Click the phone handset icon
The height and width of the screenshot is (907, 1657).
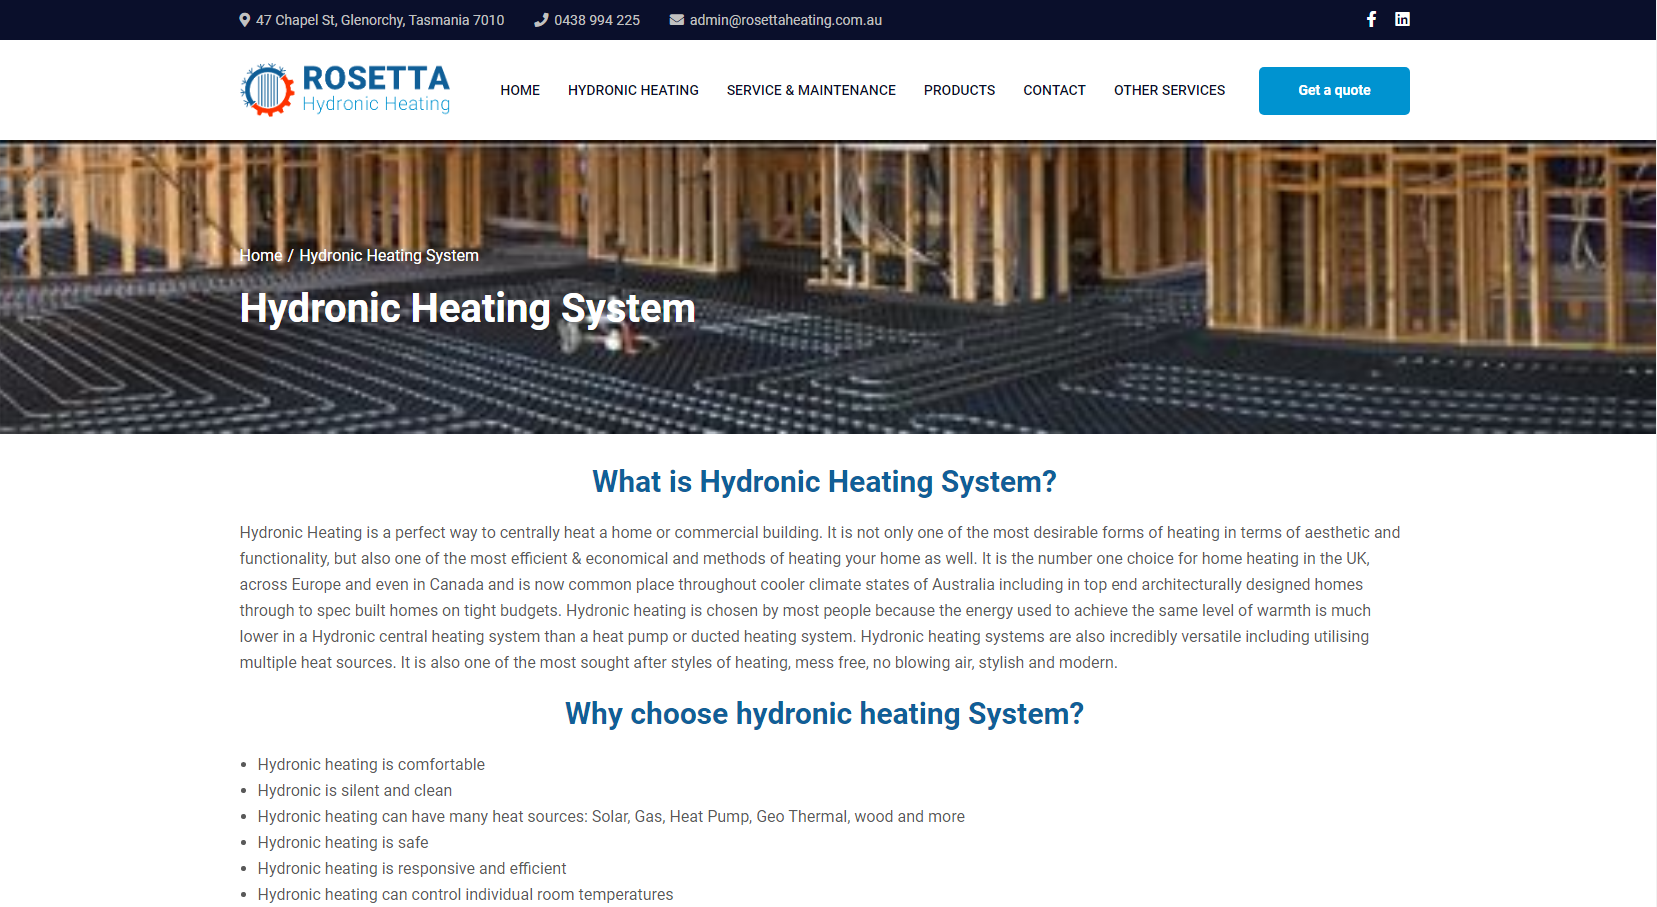tap(541, 20)
